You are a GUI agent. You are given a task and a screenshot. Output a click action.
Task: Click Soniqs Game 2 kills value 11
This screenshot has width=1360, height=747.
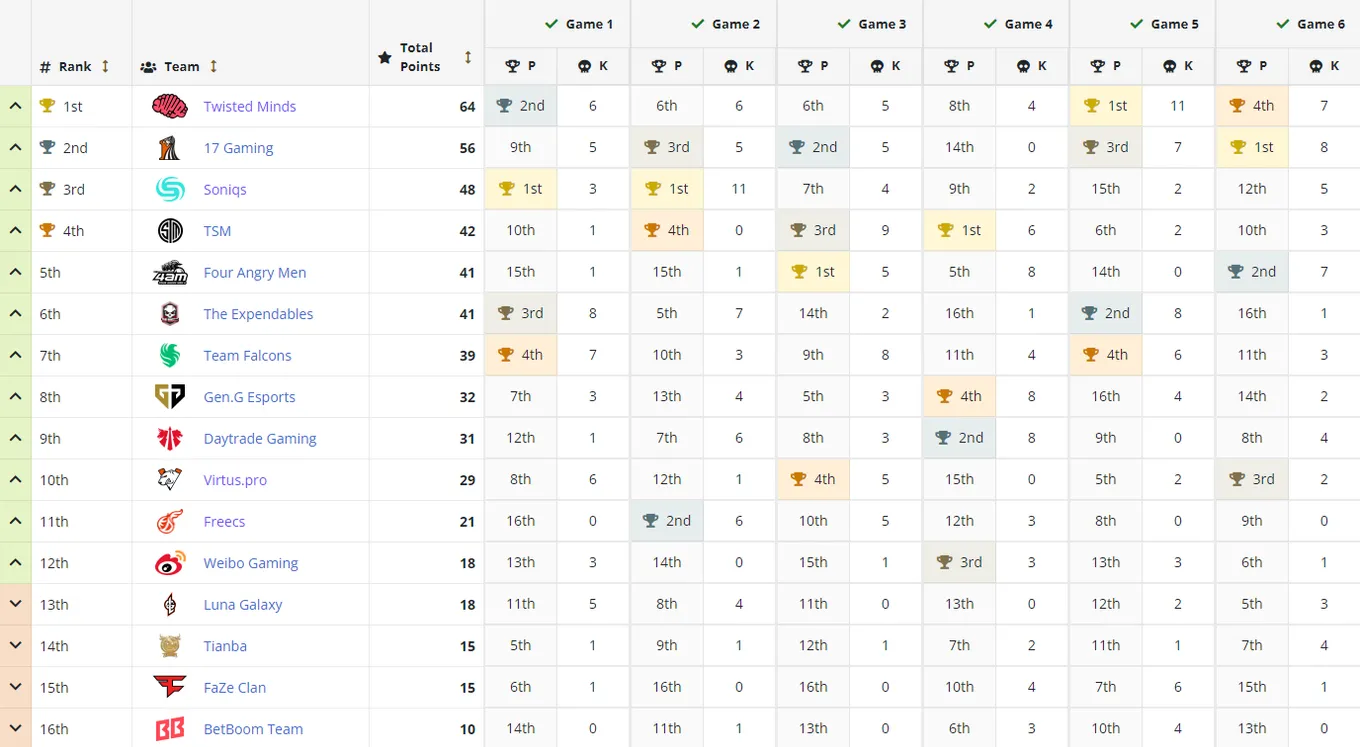click(x=739, y=189)
